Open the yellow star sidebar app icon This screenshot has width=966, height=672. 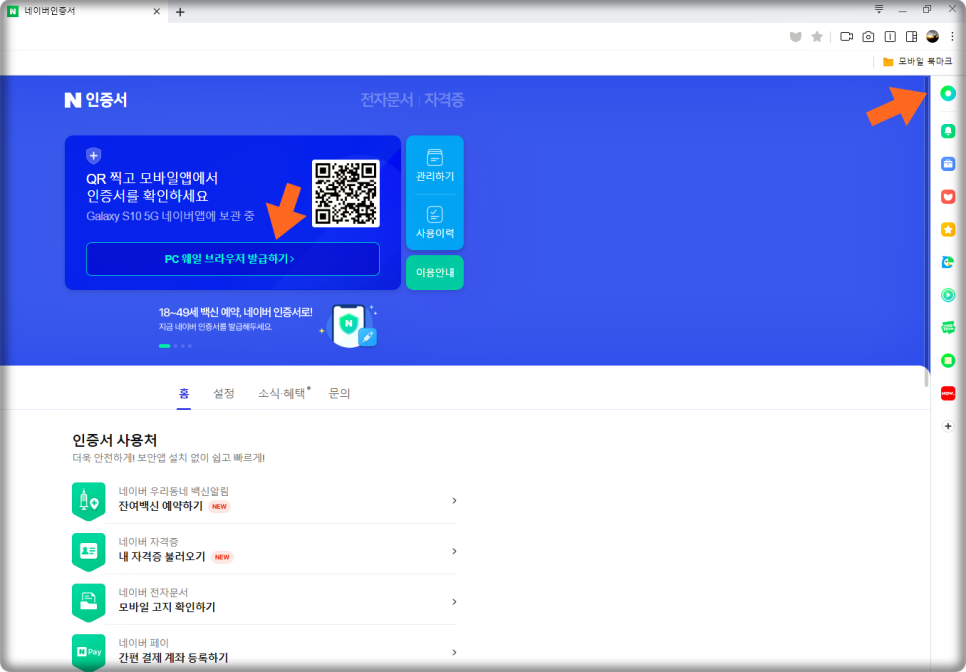(947, 229)
